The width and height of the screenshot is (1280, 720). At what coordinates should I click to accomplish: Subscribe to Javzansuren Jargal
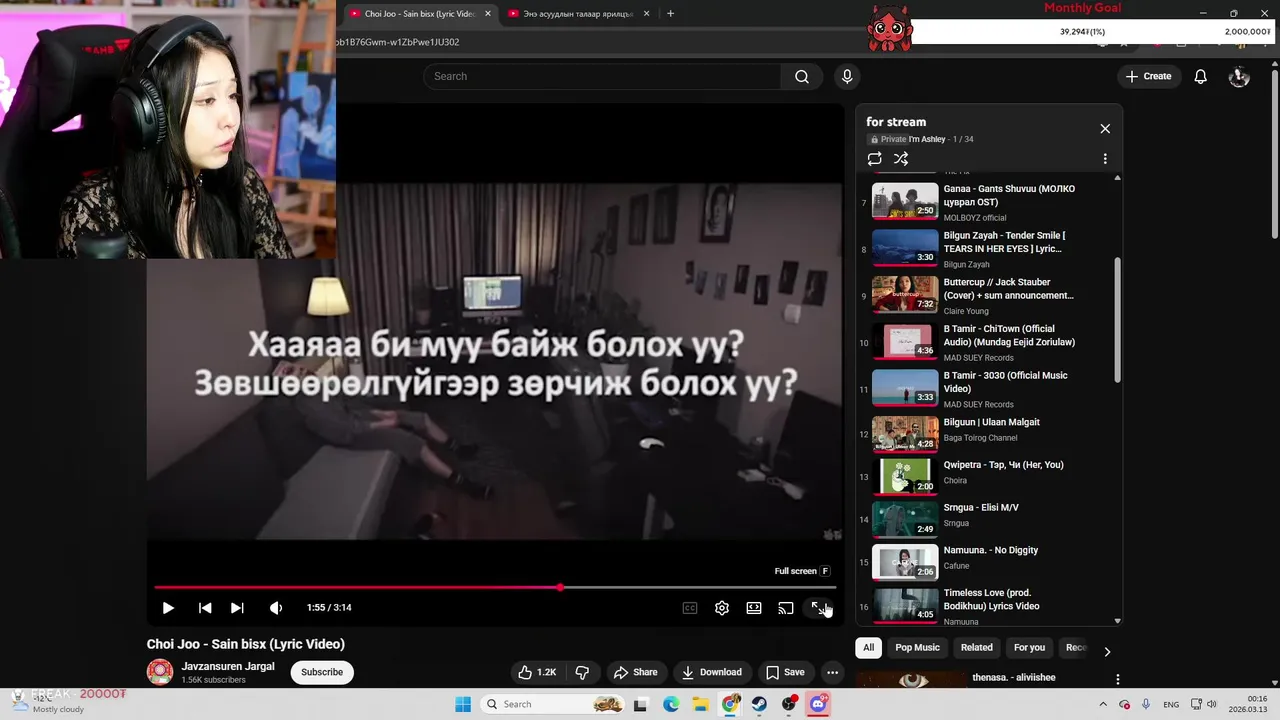[x=322, y=672]
